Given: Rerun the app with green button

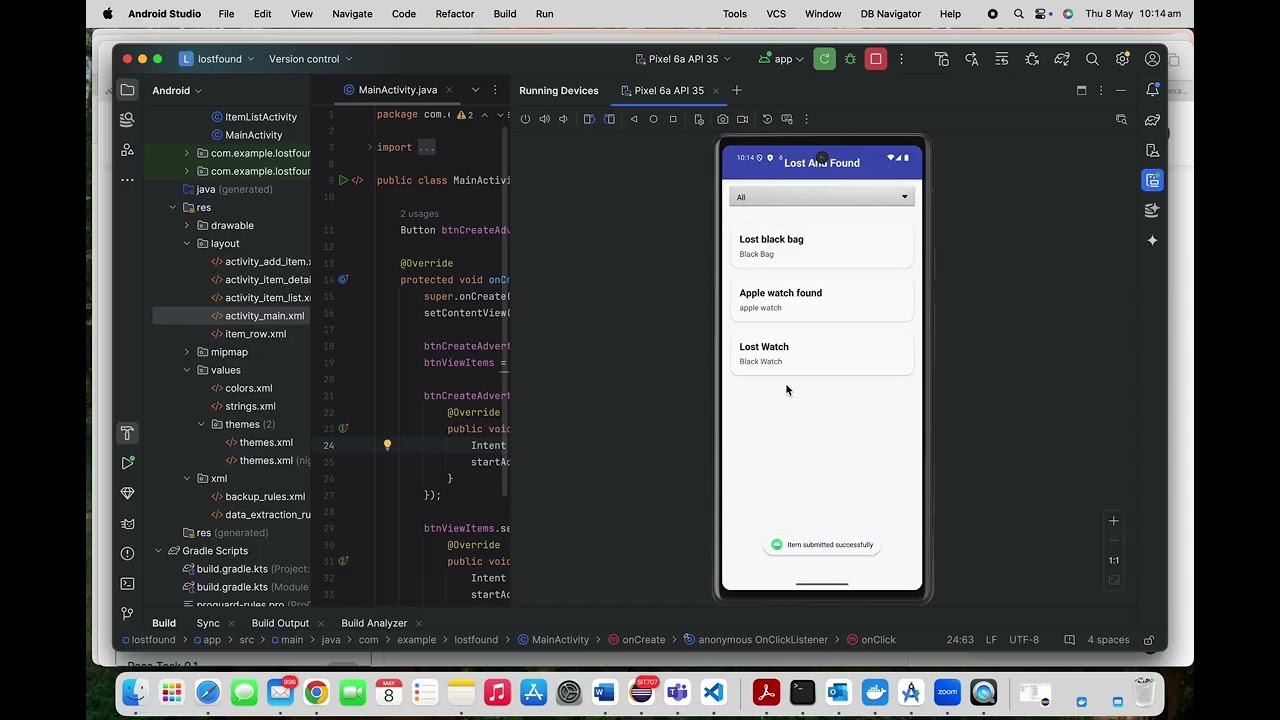Looking at the screenshot, I should point(824,59).
